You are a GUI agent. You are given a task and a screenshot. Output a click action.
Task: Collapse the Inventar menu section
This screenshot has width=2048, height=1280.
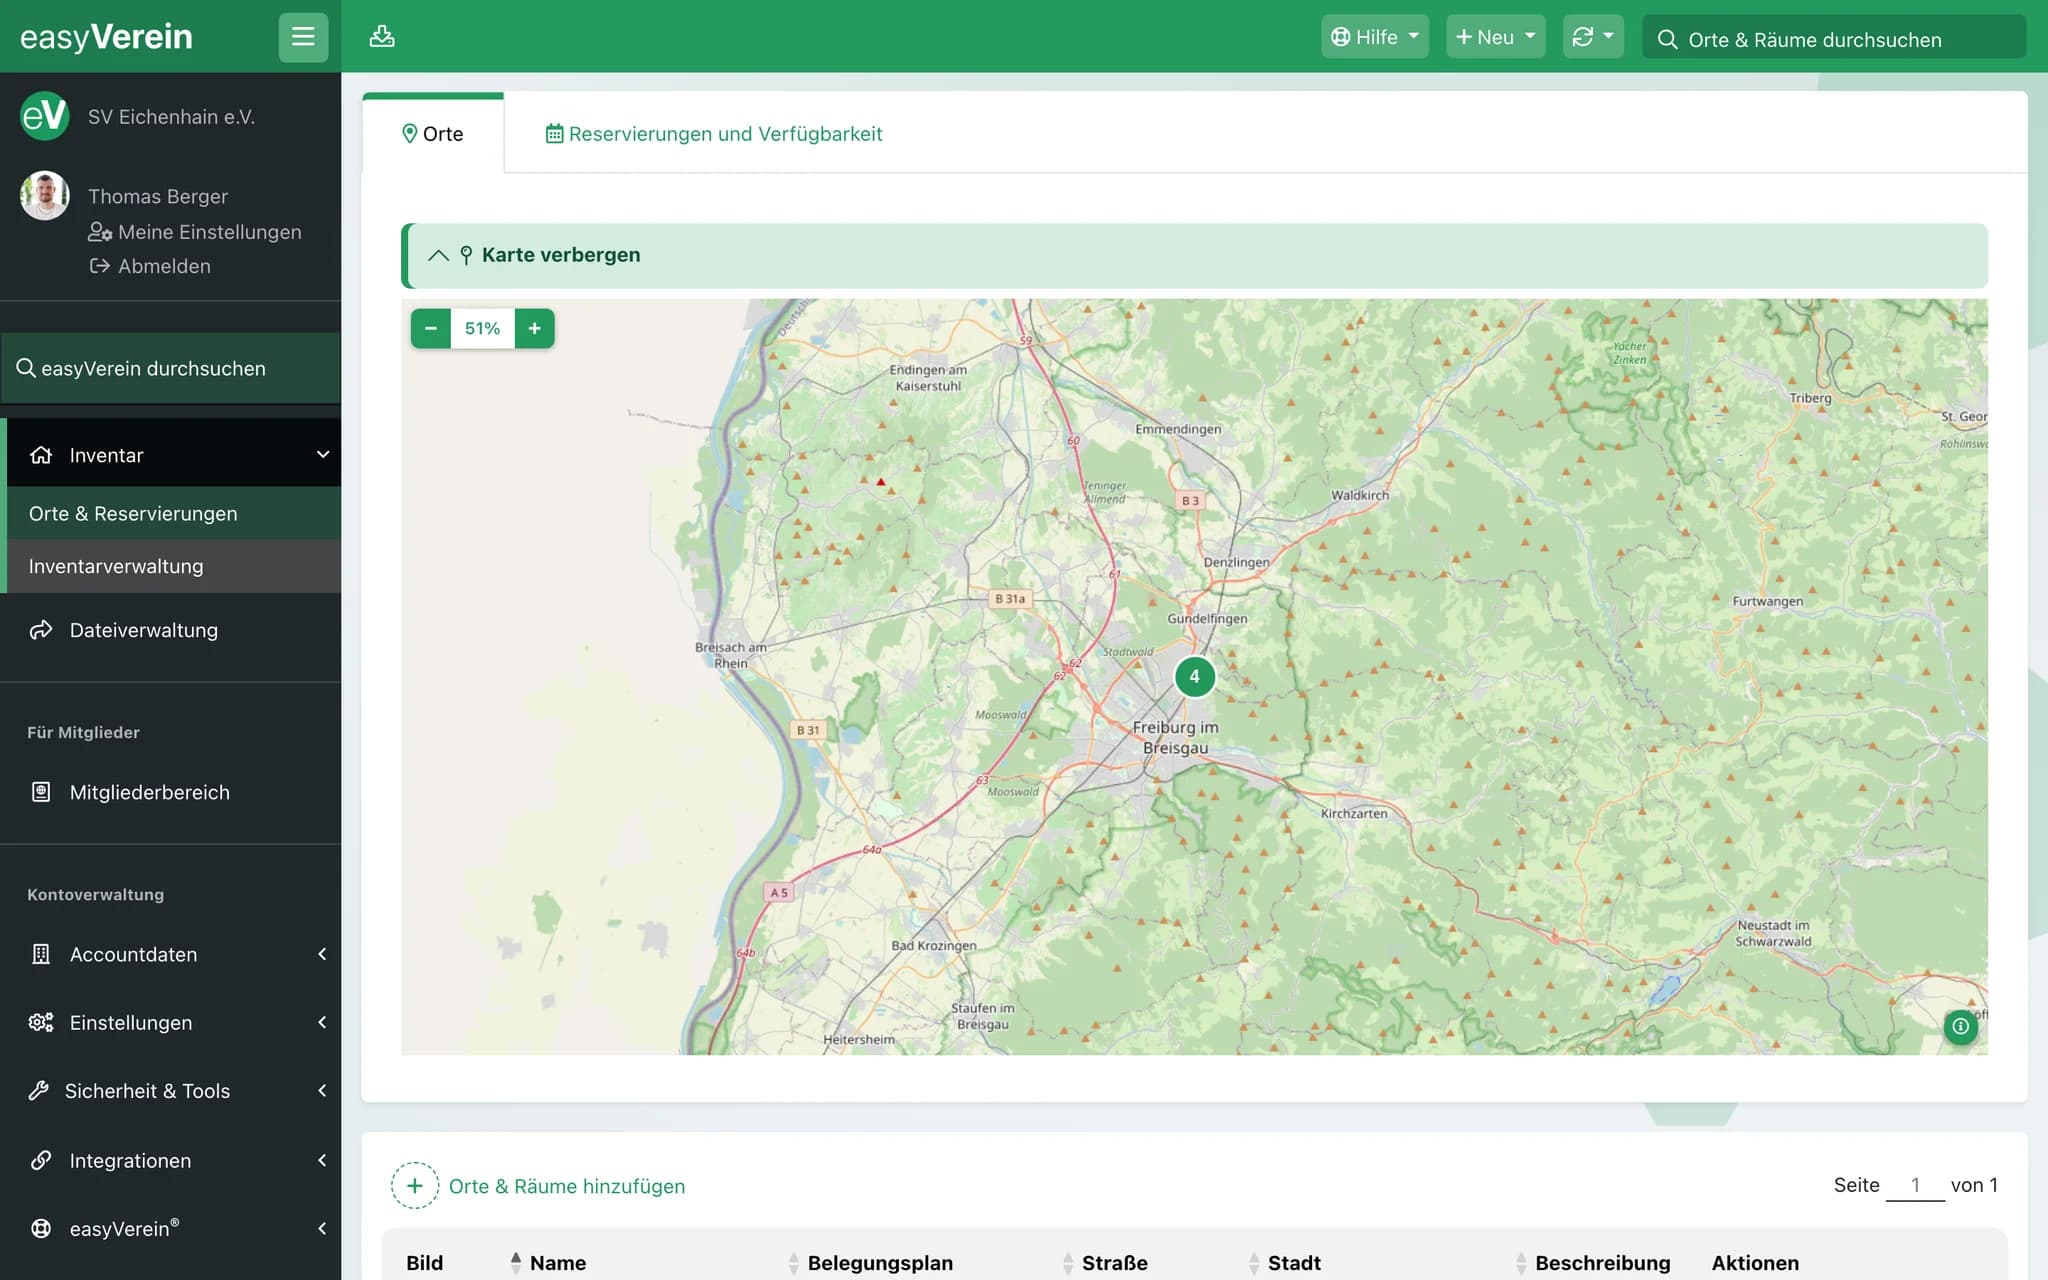point(174,455)
